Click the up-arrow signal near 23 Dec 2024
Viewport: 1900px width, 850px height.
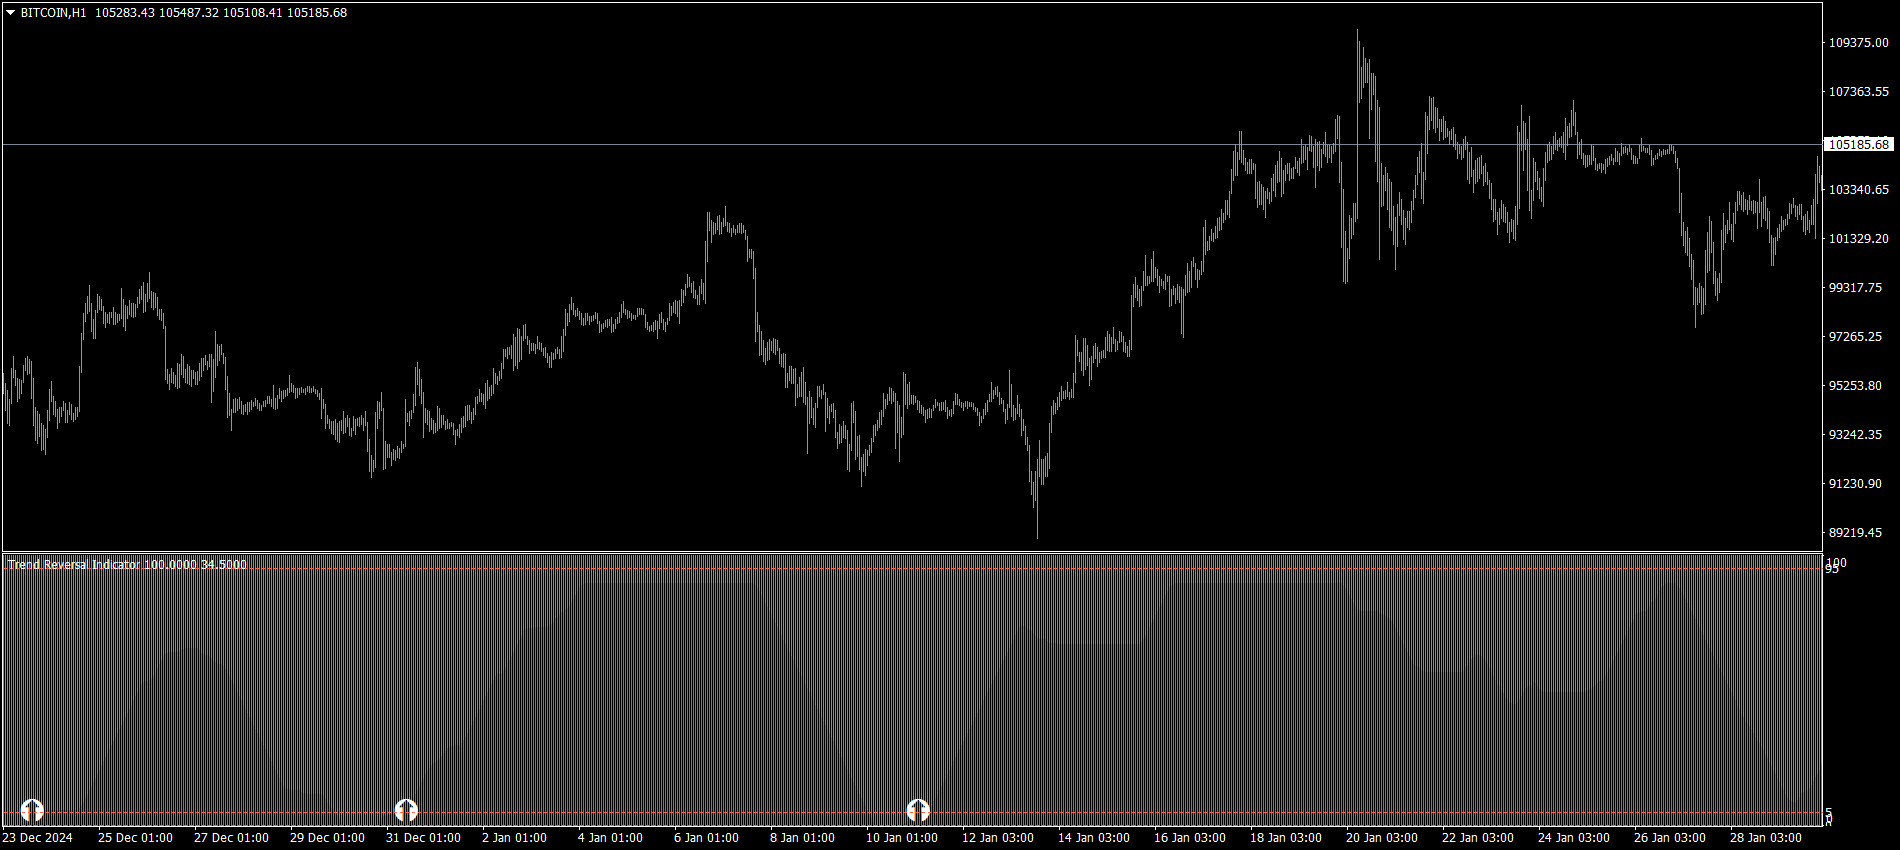pyautogui.click(x=32, y=809)
